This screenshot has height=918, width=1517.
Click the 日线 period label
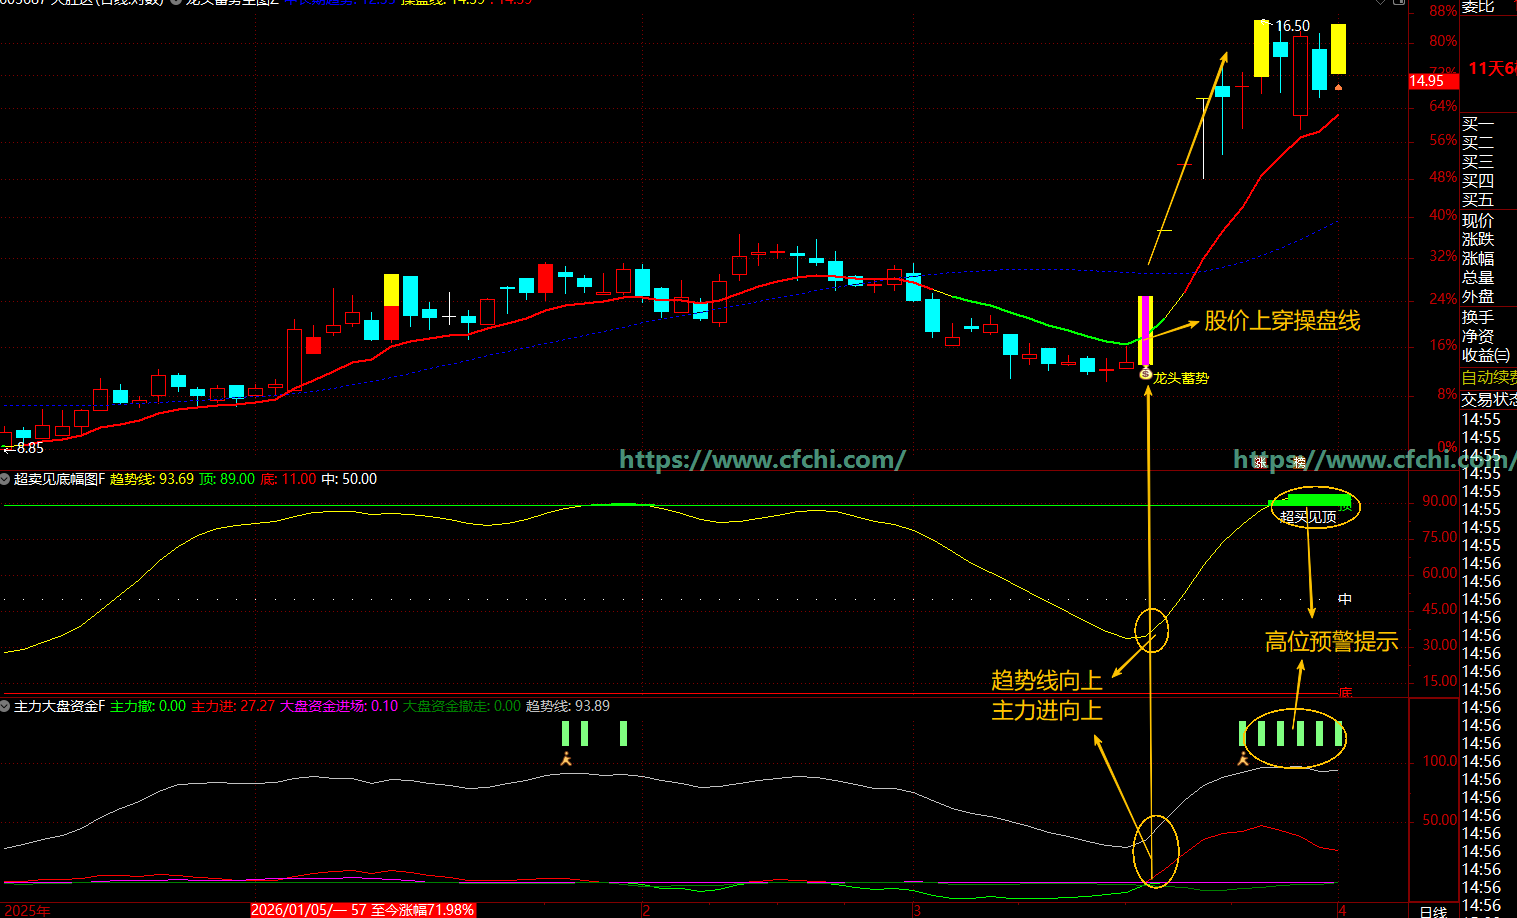(1434, 911)
